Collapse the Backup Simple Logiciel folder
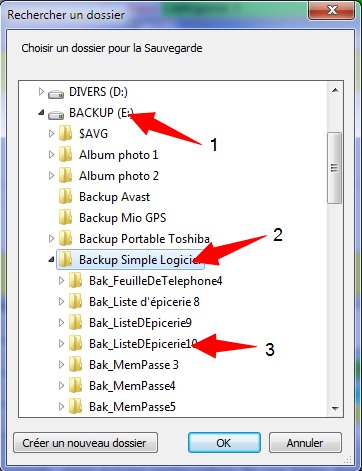This screenshot has width=362, height=471. pos(51,259)
